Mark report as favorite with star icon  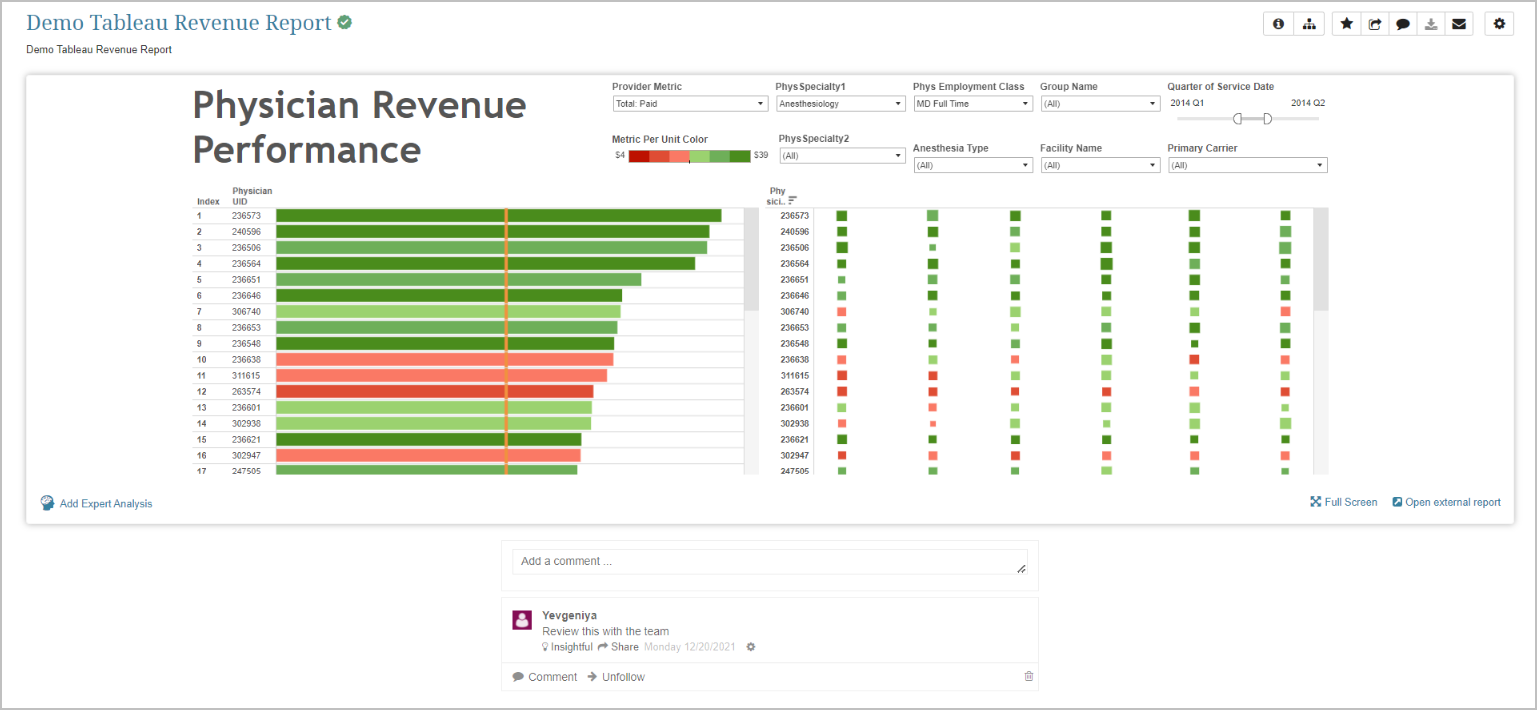click(x=1347, y=25)
